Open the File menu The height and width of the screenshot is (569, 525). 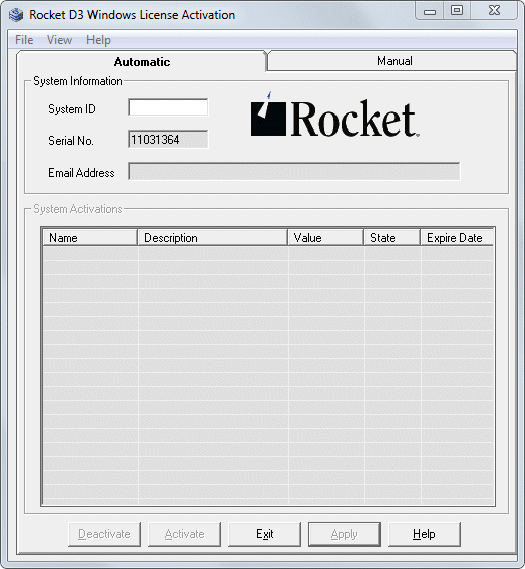(24, 40)
